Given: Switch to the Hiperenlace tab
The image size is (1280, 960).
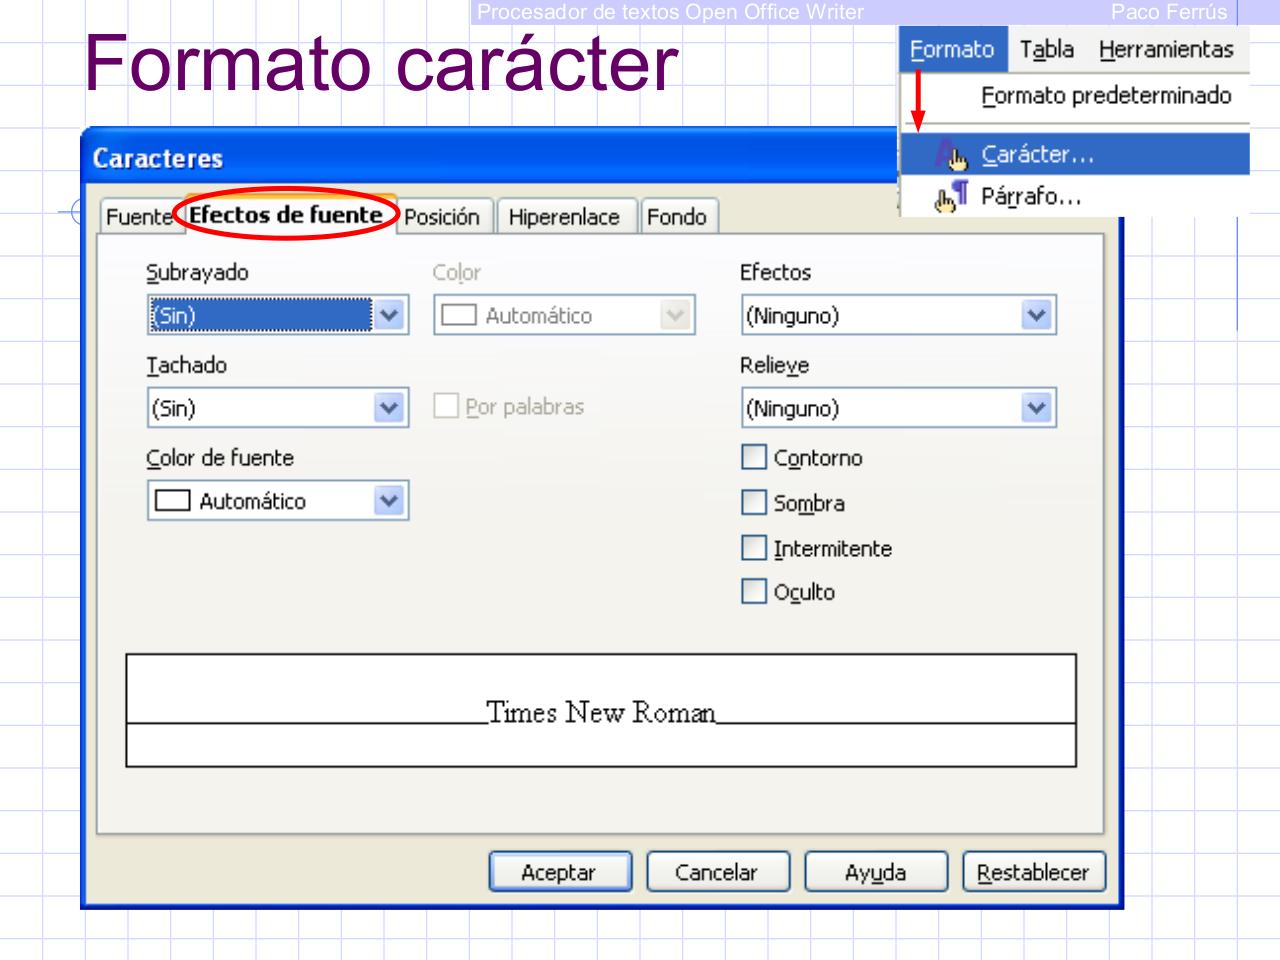Looking at the screenshot, I should pyautogui.click(x=566, y=215).
